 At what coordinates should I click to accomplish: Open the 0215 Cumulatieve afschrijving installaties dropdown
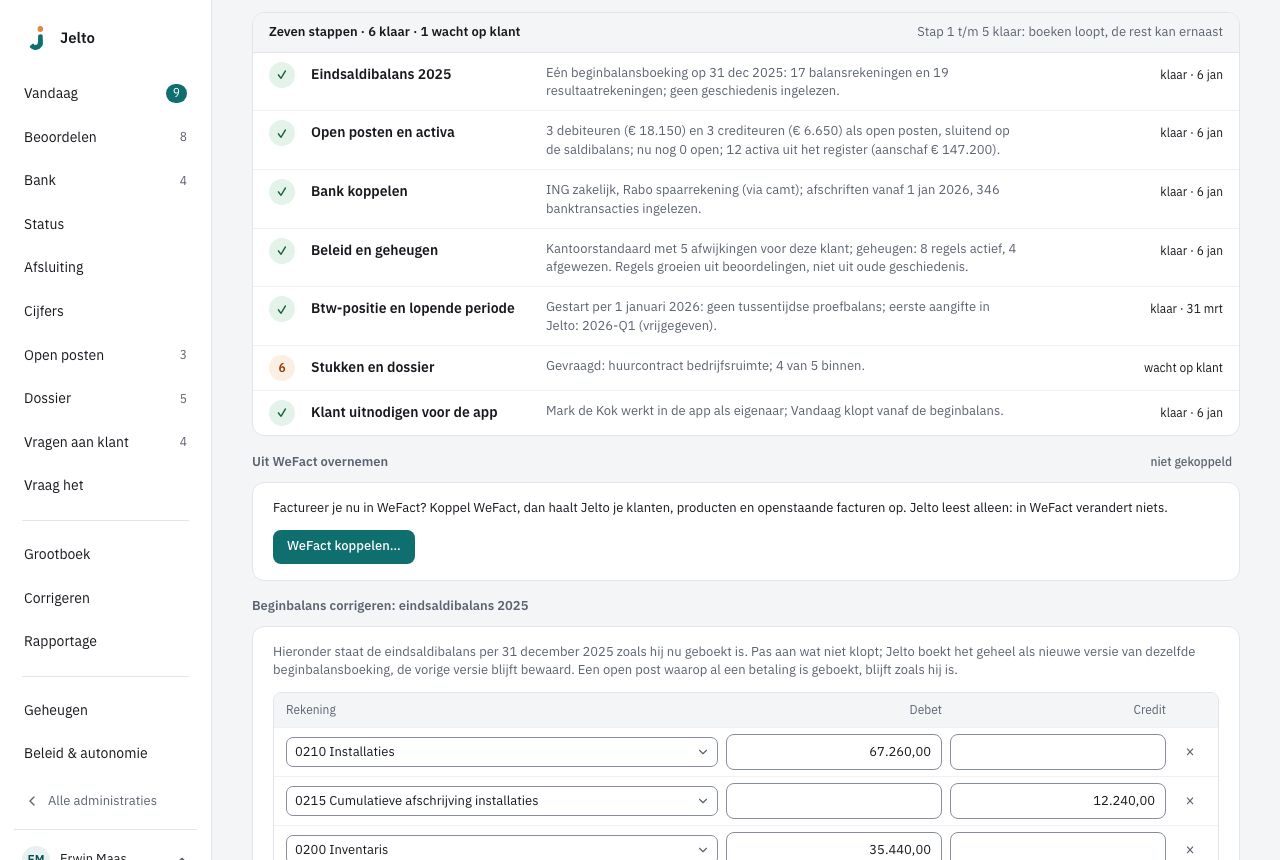point(502,801)
